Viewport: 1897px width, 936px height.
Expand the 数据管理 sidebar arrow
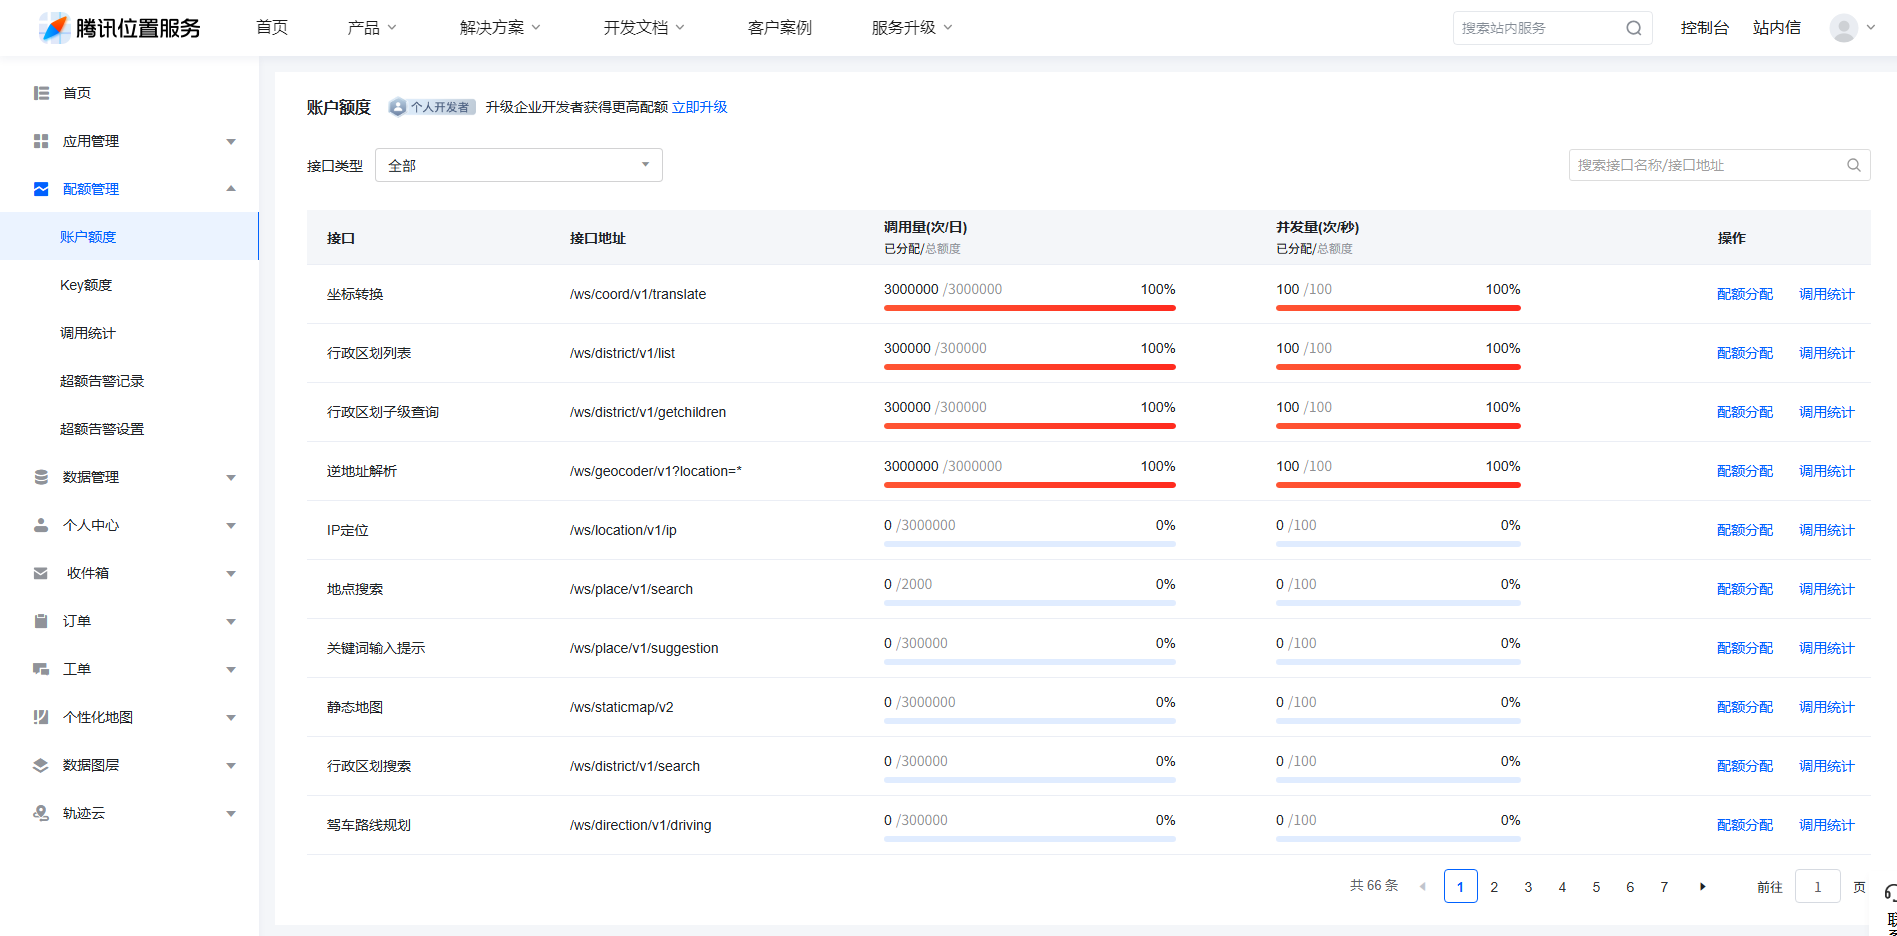[231, 478]
